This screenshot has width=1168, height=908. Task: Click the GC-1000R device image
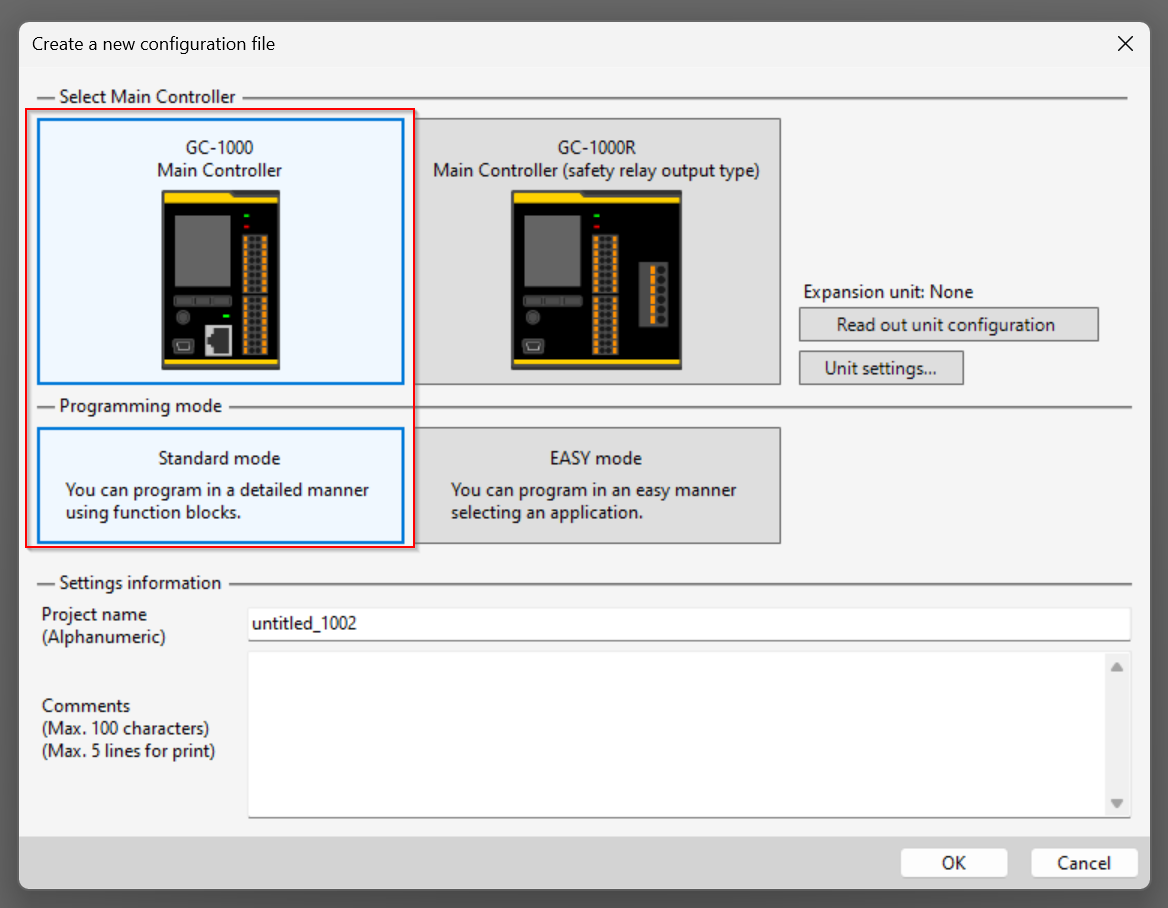pyautogui.click(x=597, y=280)
